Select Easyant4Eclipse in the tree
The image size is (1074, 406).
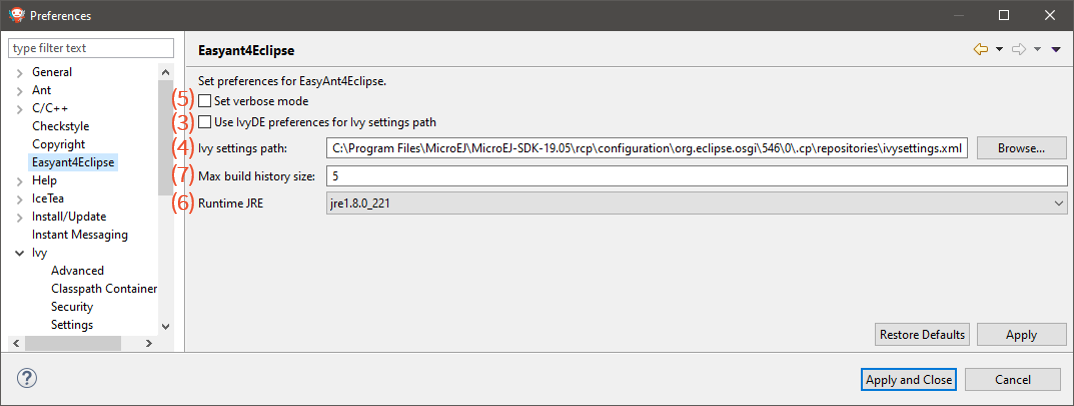[73, 162]
